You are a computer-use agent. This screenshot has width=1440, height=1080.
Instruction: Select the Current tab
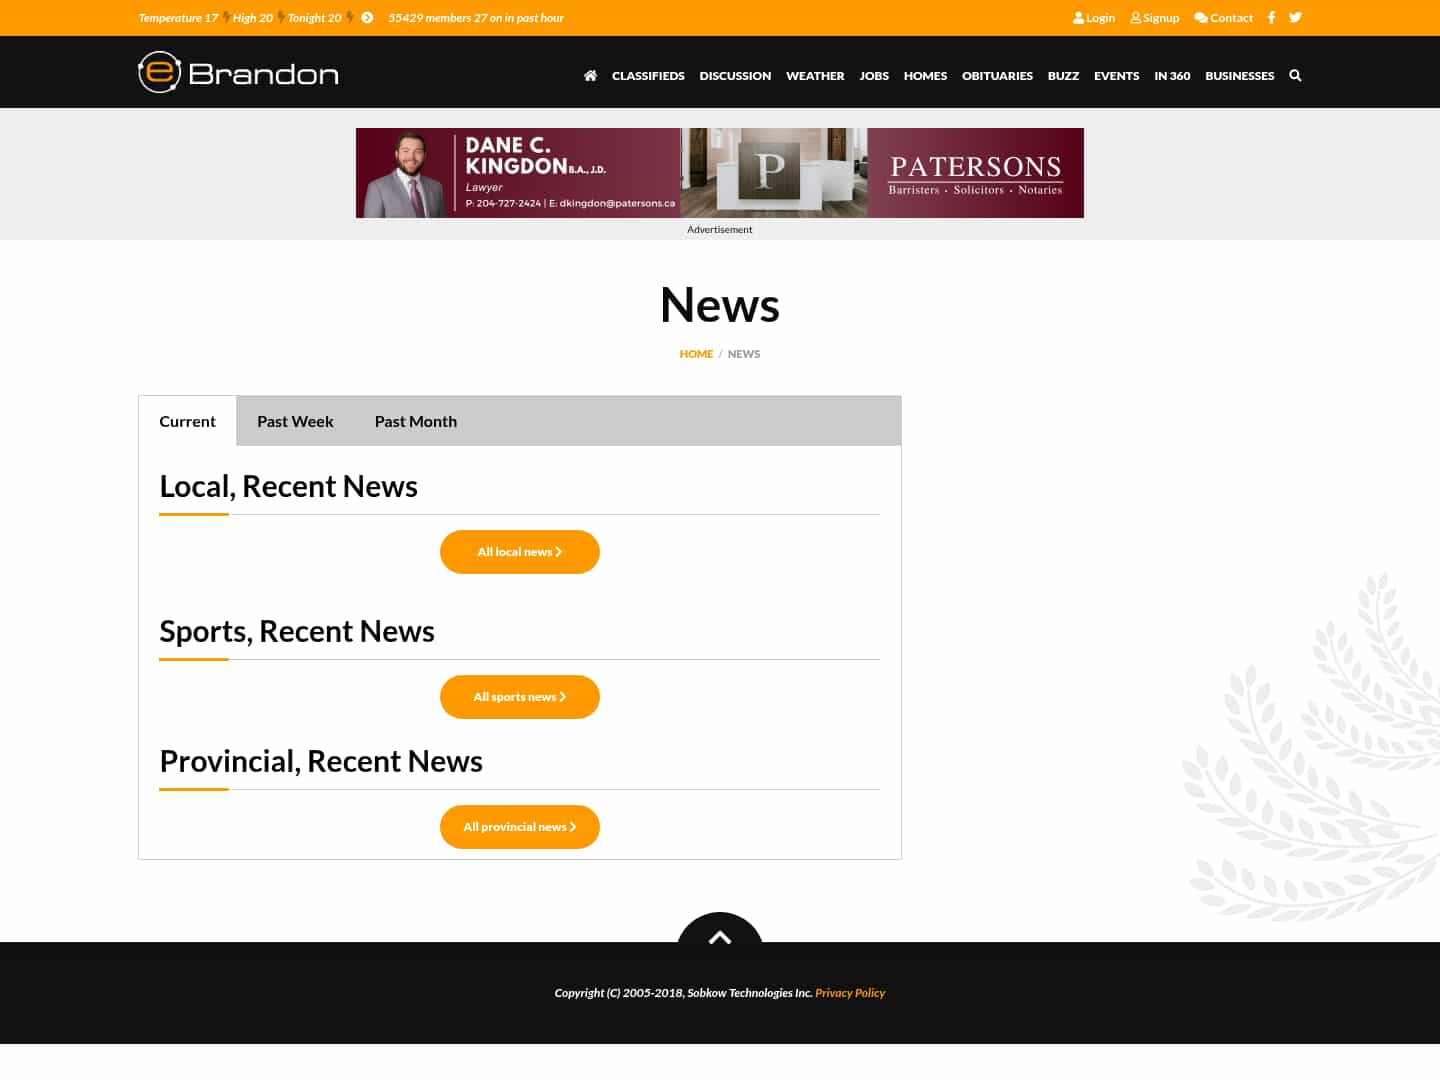click(x=187, y=421)
